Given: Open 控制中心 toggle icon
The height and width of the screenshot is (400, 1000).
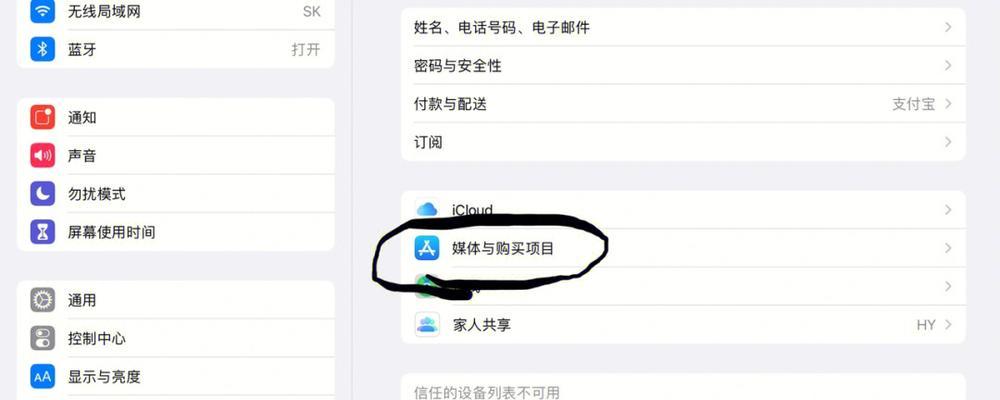Looking at the screenshot, I should coord(43,338).
